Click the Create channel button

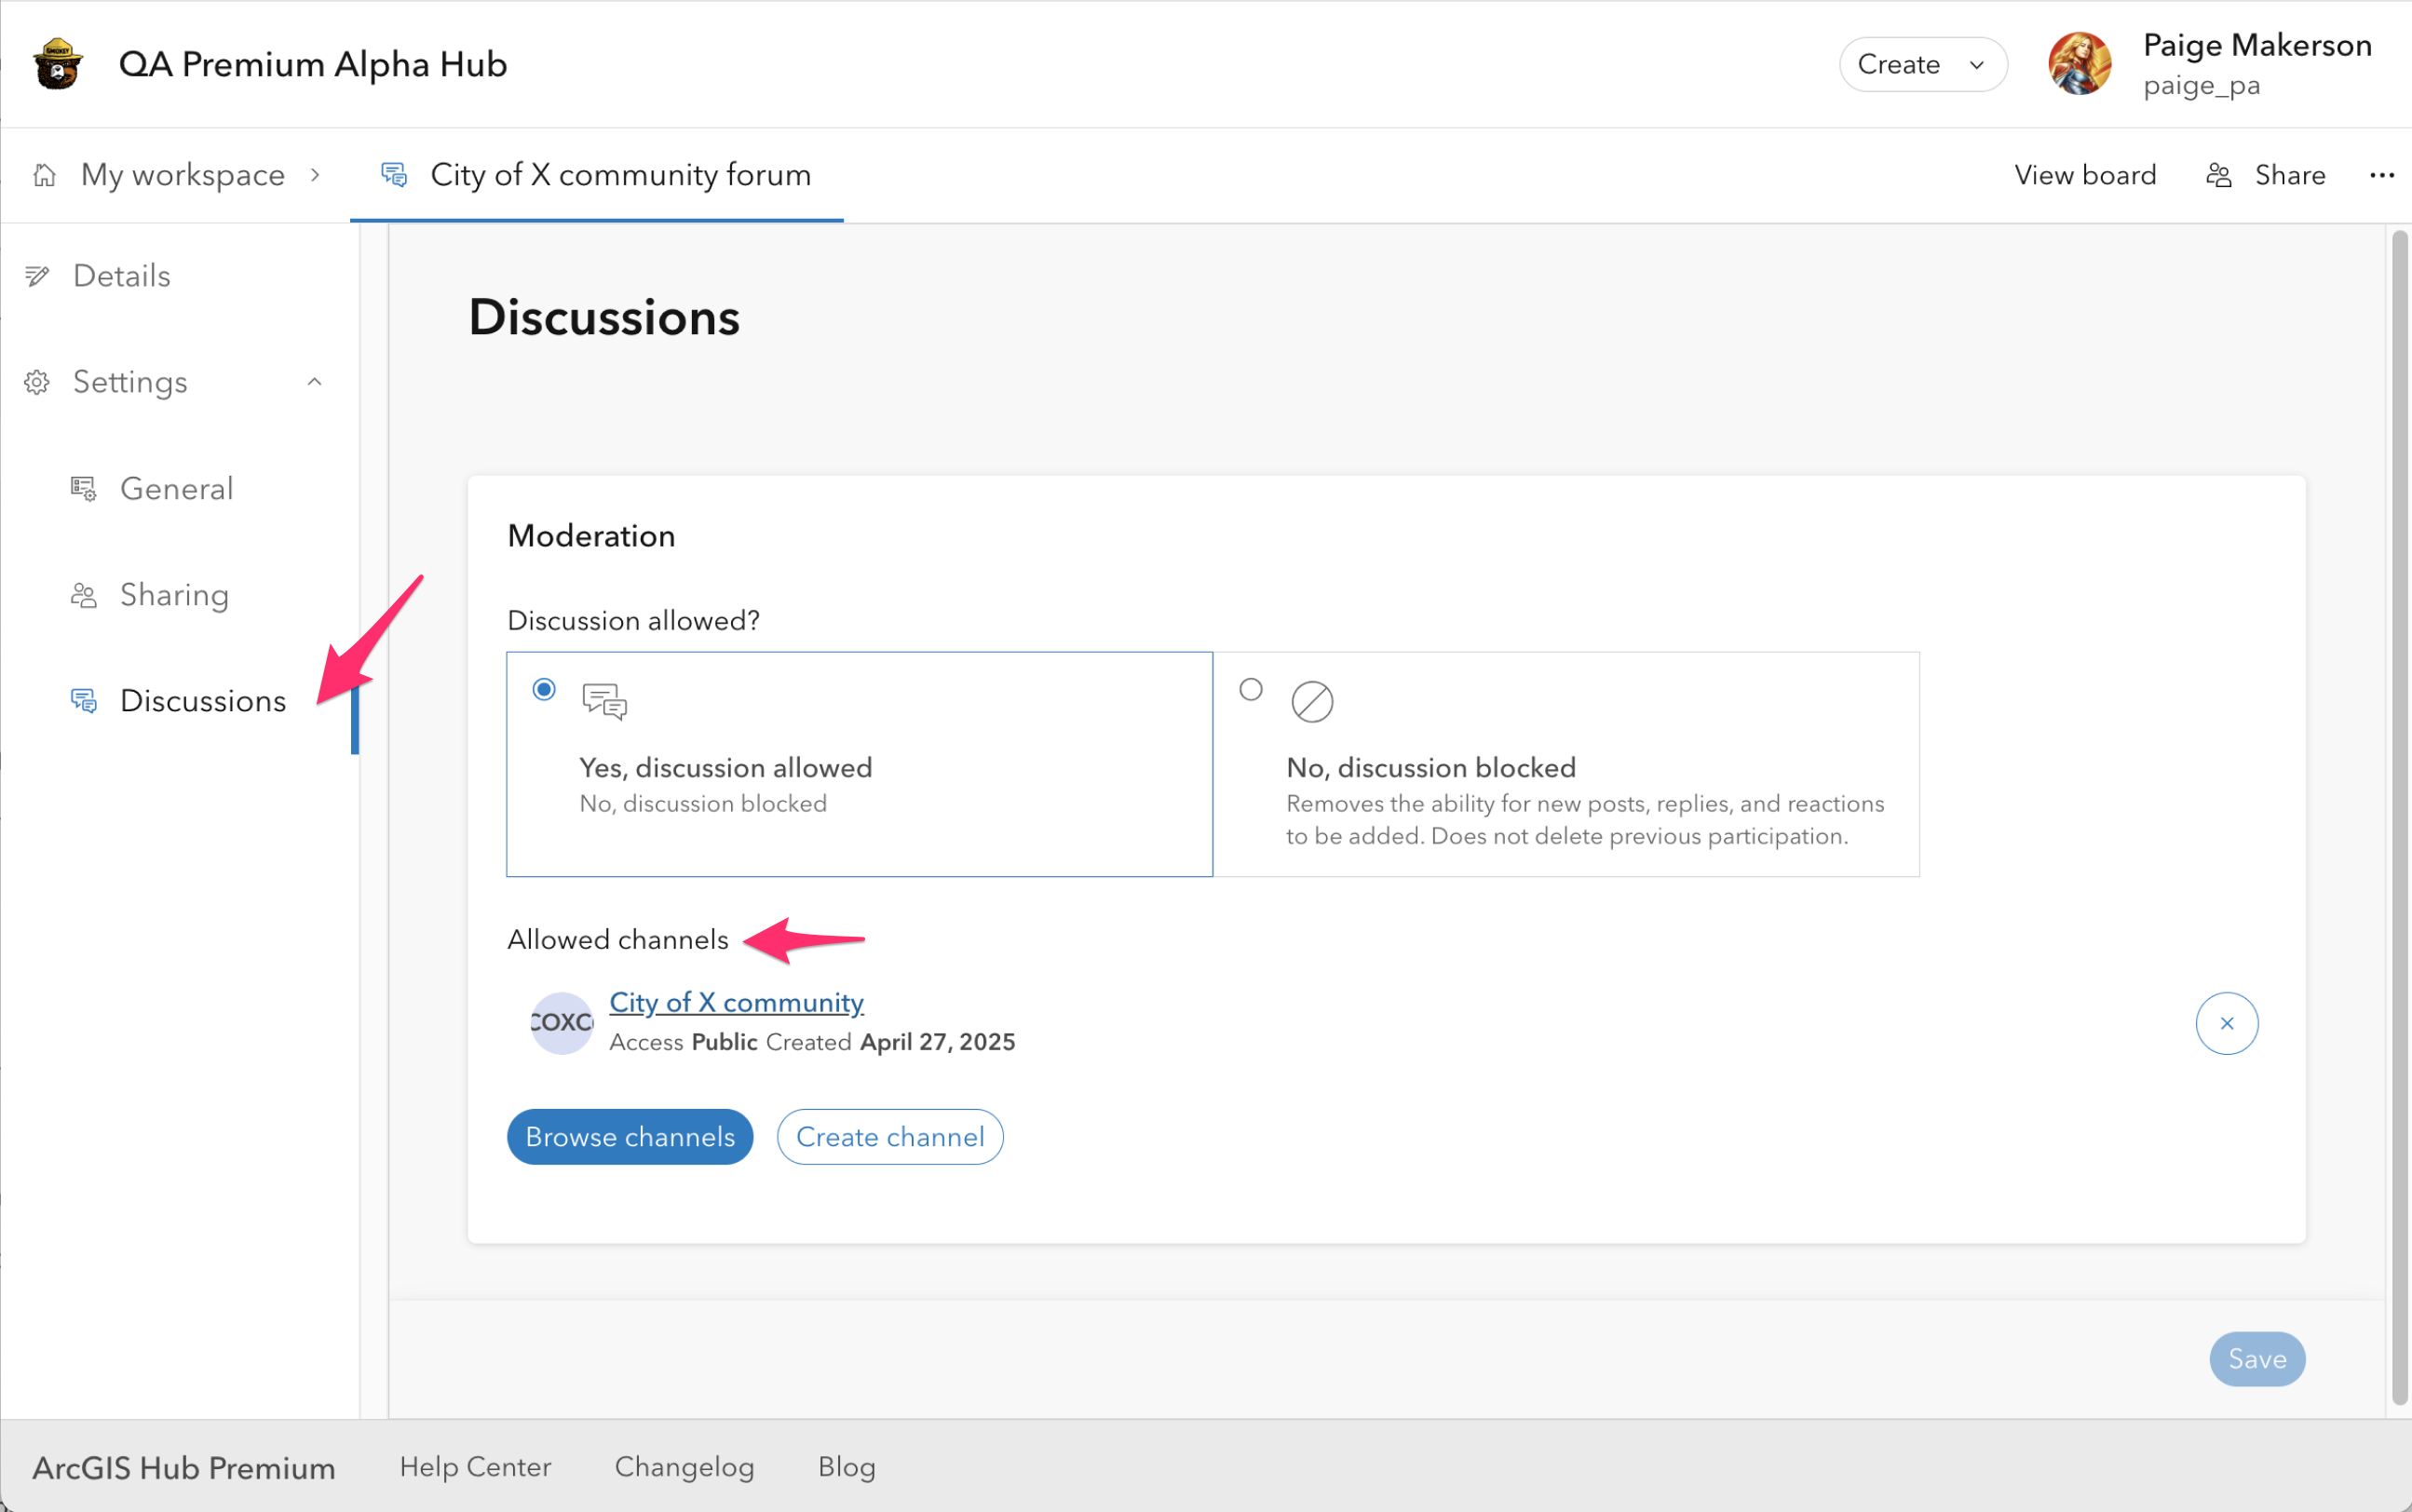pyautogui.click(x=889, y=1136)
